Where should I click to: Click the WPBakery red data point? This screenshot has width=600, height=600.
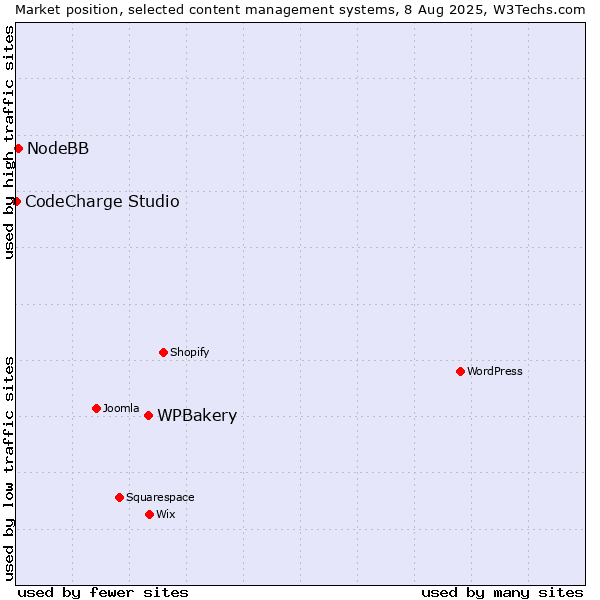148,415
